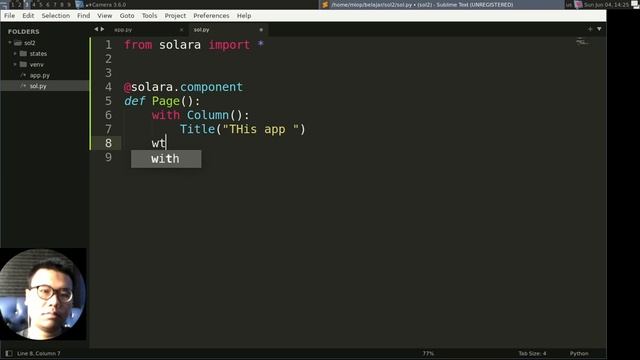The height and width of the screenshot is (360, 640).
Task: Open the Help menu
Action: coord(244,16)
